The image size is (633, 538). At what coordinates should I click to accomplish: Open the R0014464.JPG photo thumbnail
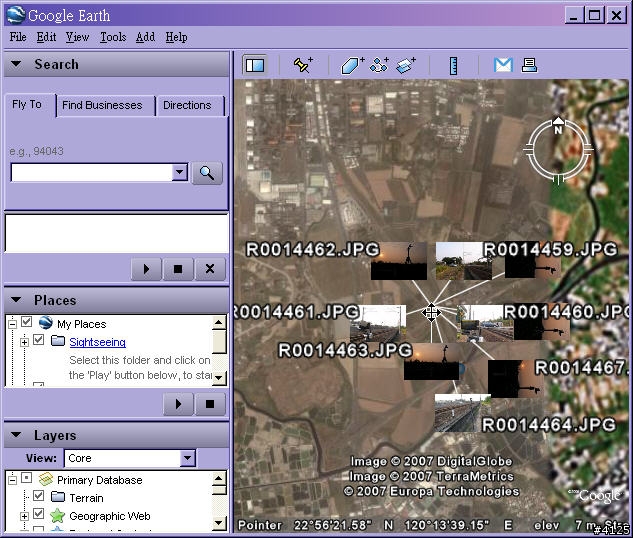click(462, 413)
